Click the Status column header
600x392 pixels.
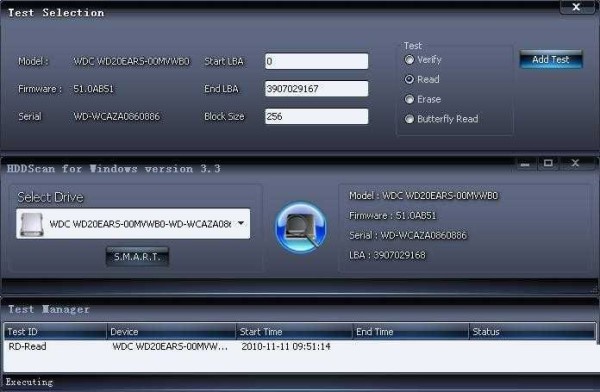[x=532, y=332]
